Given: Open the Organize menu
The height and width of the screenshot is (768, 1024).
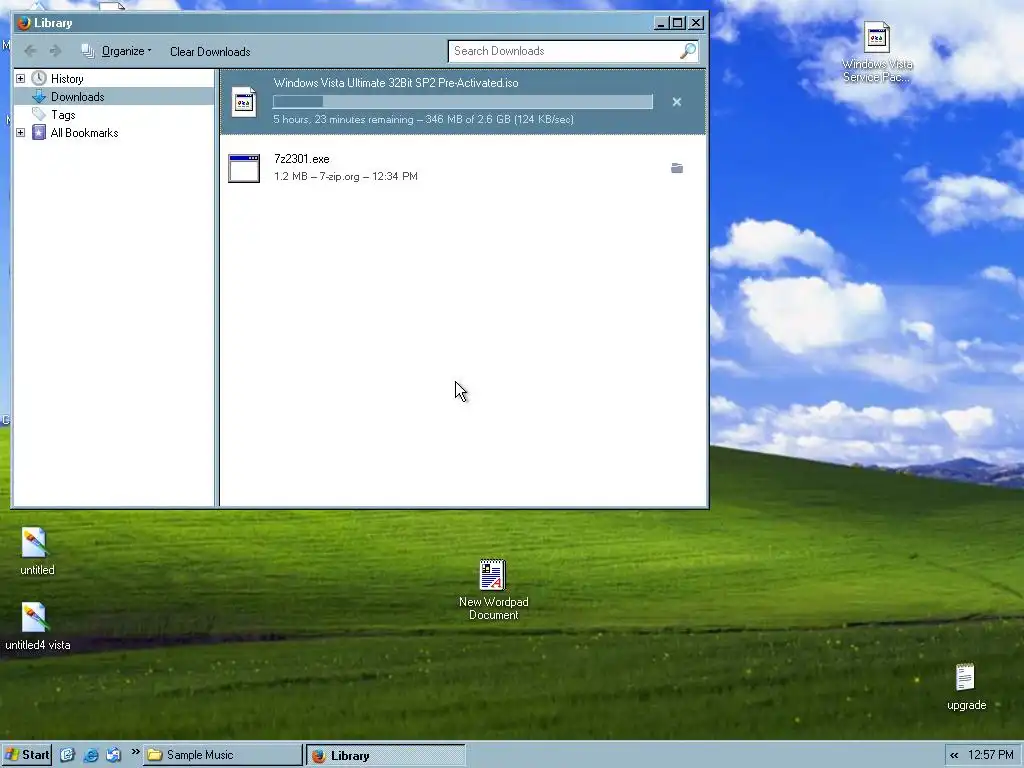Looking at the screenshot, I should (x=116, y=51).
